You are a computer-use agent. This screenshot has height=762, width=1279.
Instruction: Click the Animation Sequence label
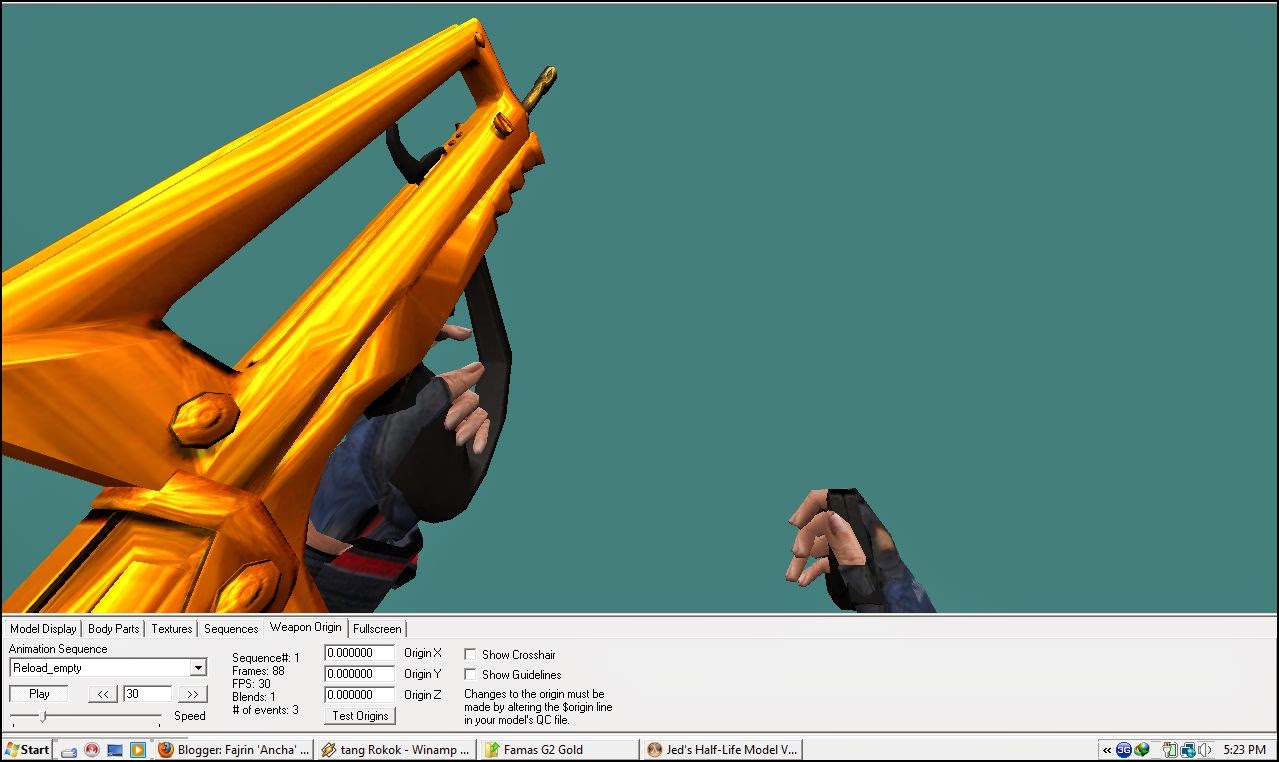[58, 649]
